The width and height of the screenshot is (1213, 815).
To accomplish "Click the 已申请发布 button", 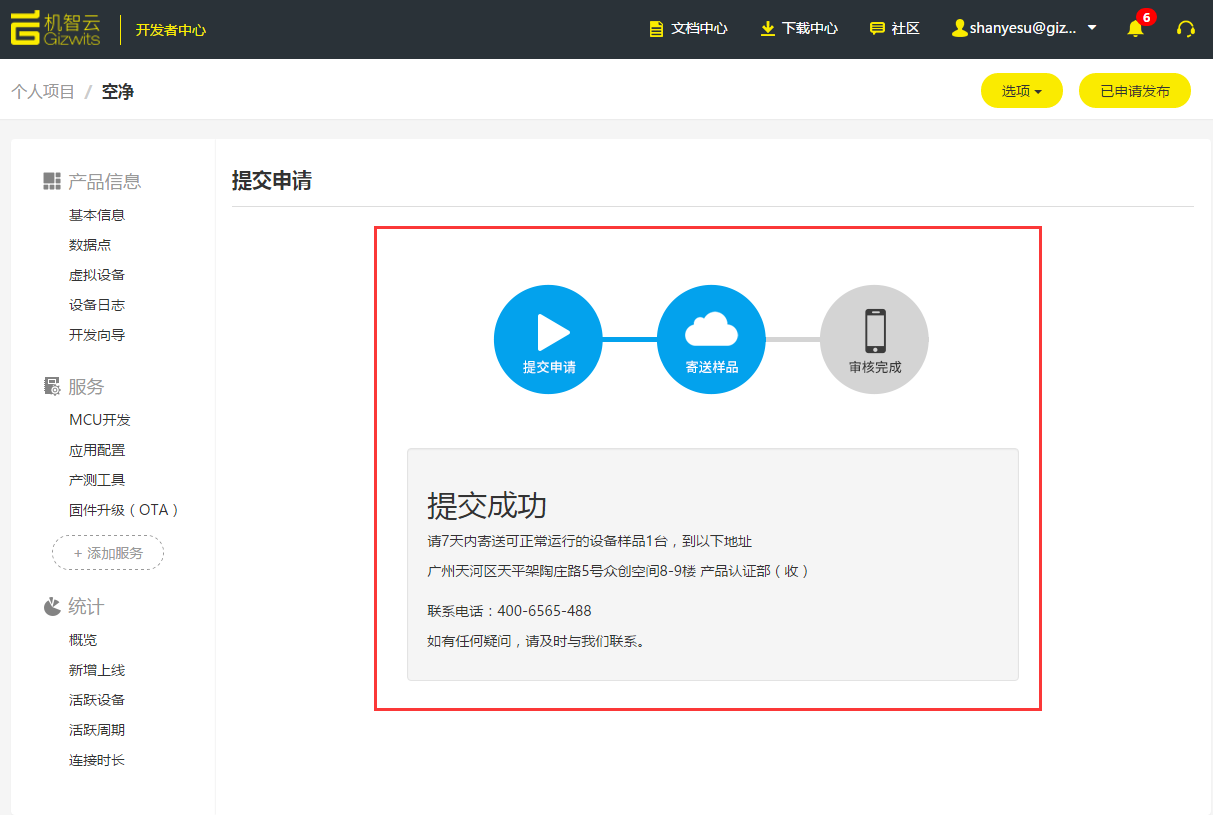I will [1134, 91].
